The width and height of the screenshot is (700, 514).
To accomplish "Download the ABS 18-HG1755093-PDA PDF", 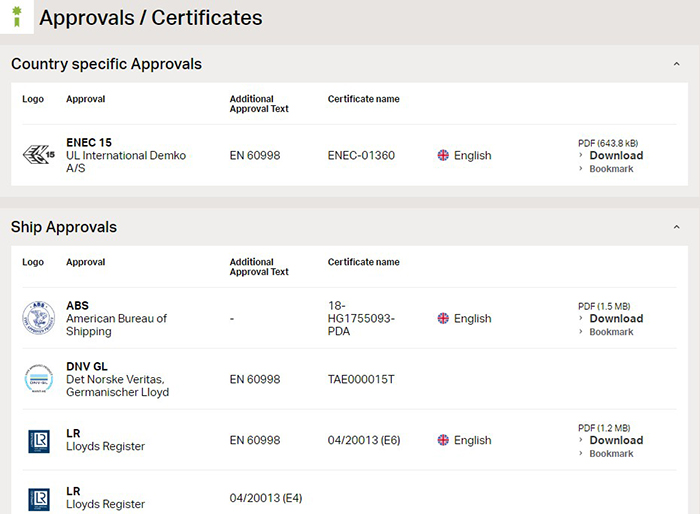I will click(616, 318).
